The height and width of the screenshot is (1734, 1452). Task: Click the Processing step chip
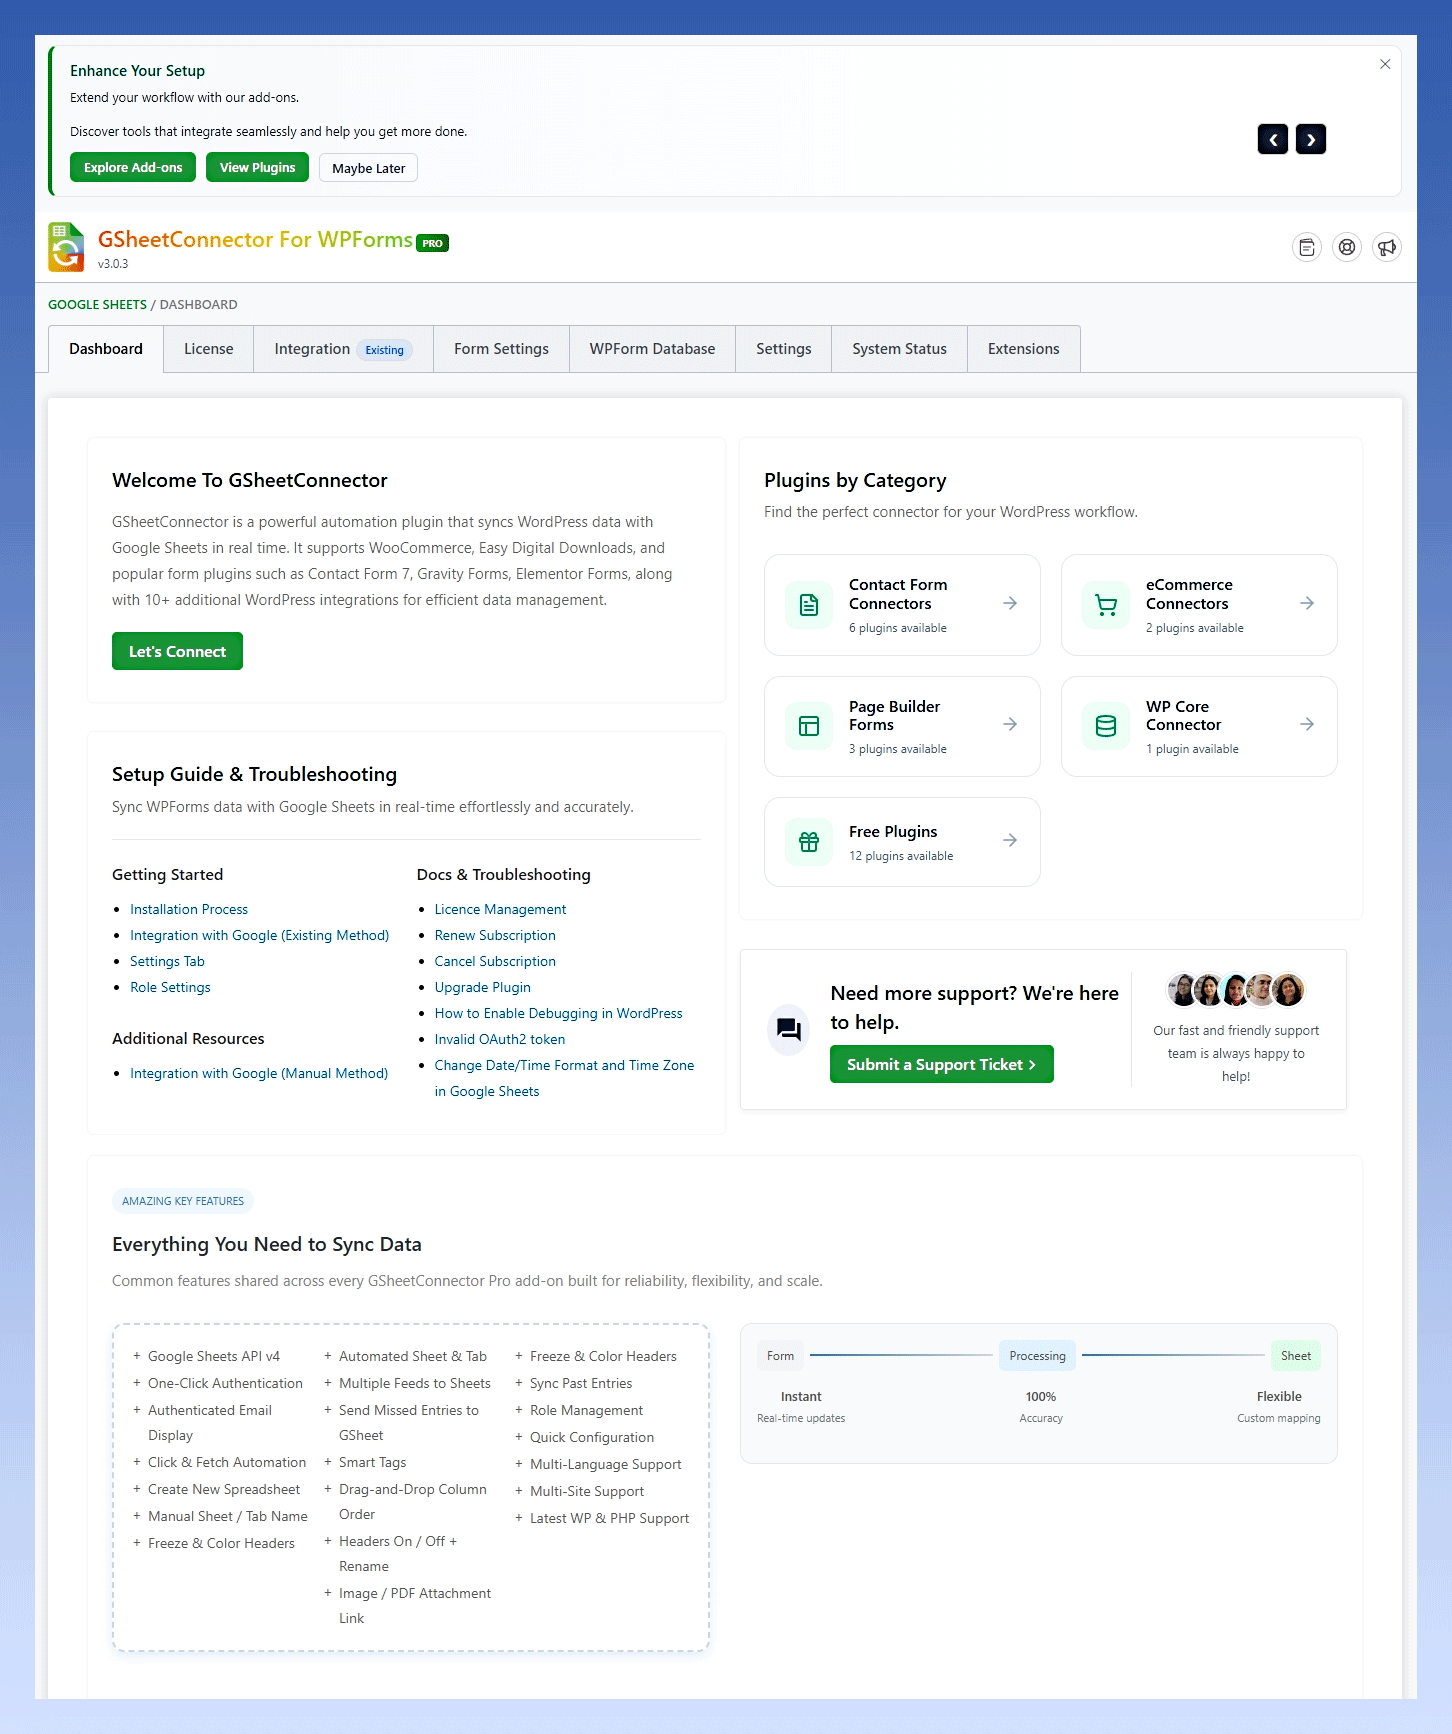tap(1037, 1356)
